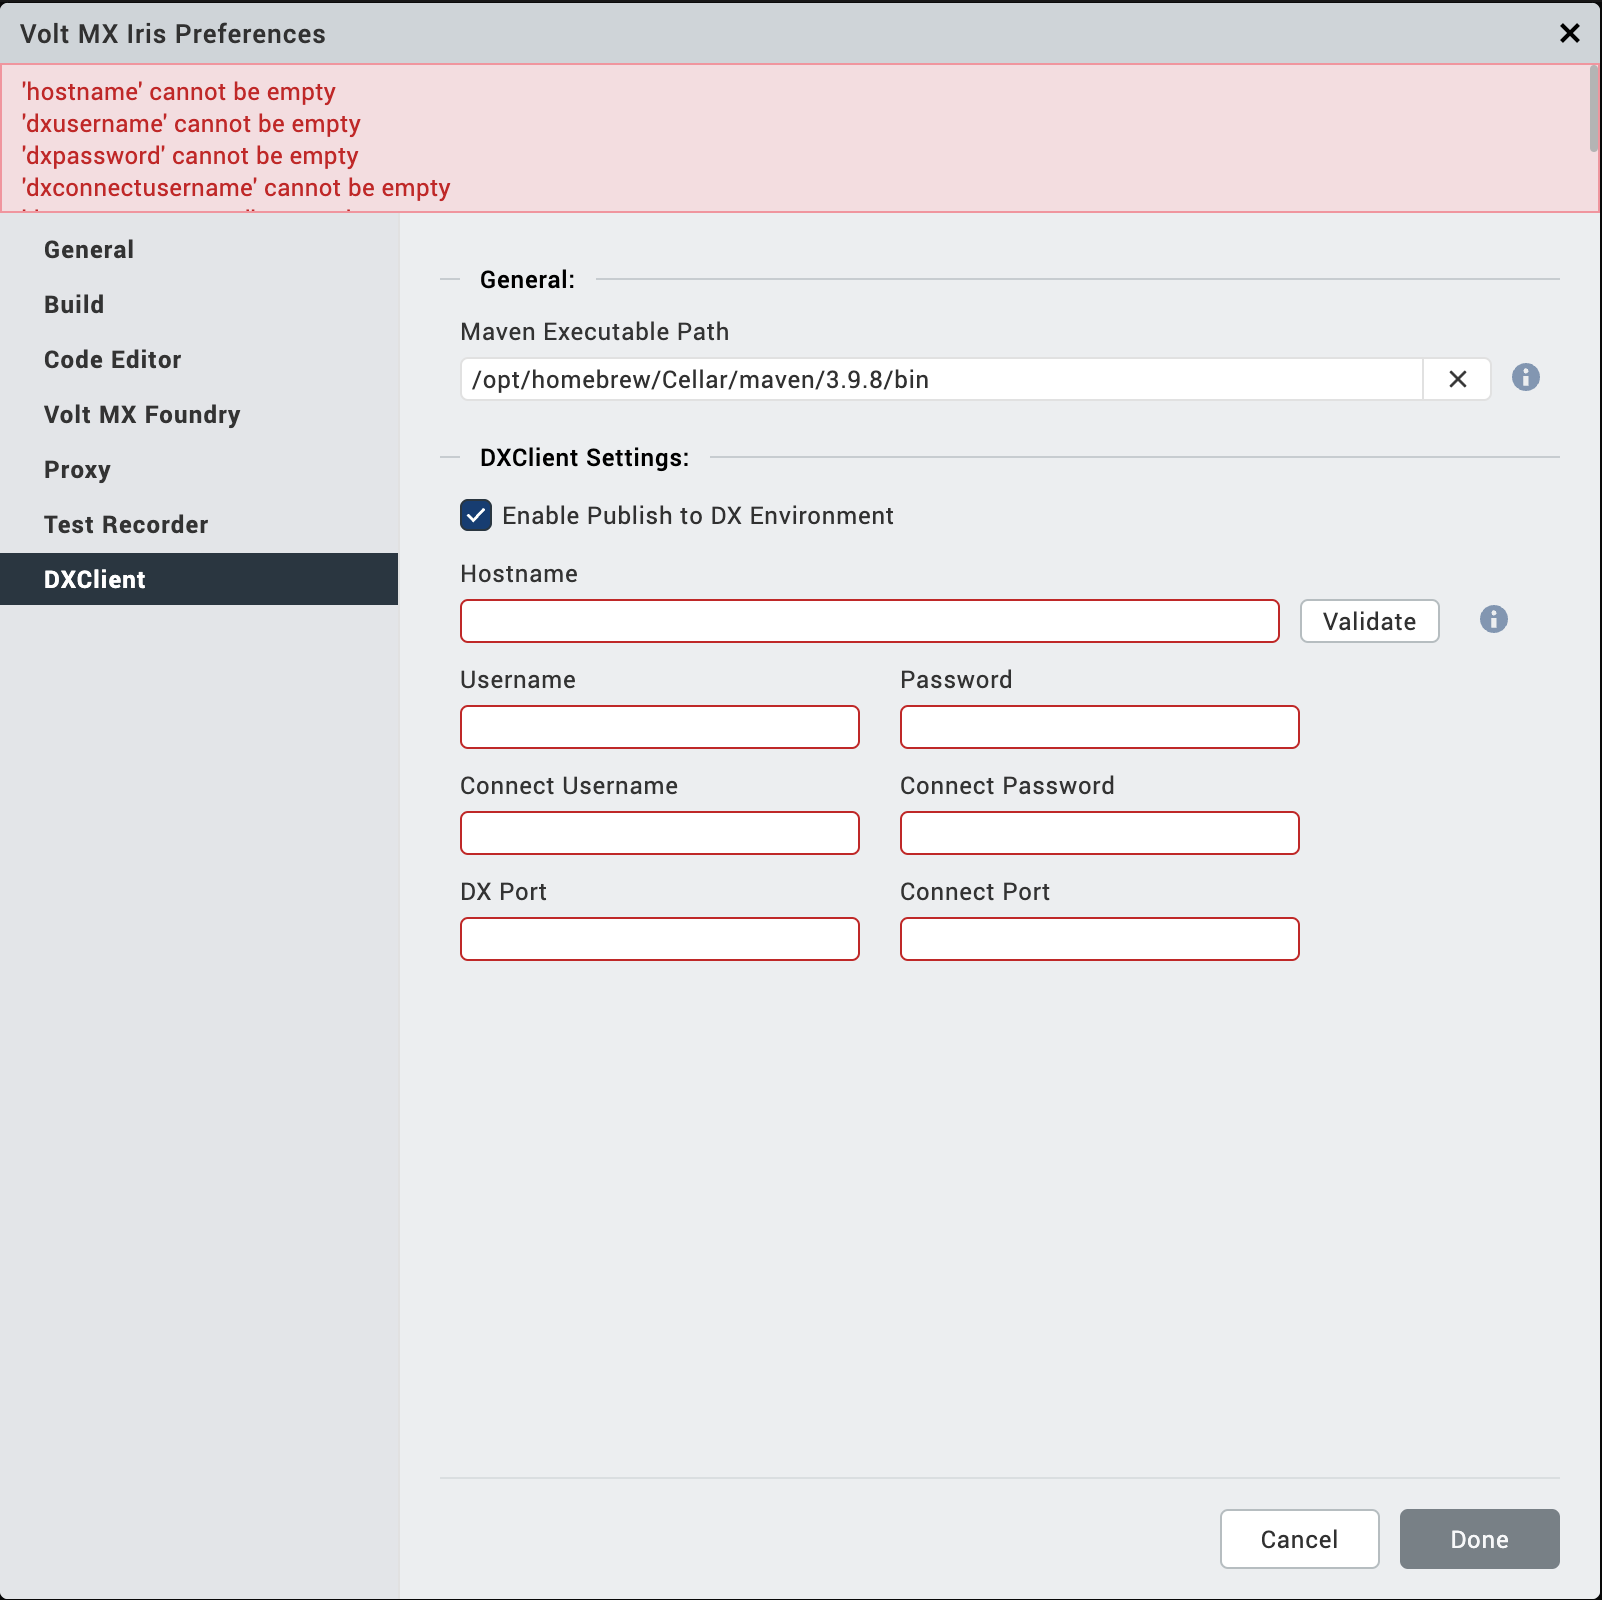Focus the Password input field
Screen dimensions: 1602x1600
pos(1099,727)
